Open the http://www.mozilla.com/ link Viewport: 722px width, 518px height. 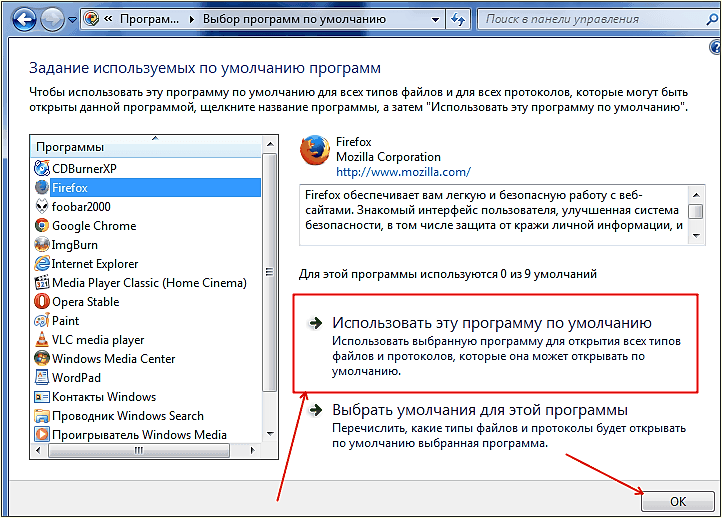point(403,172)
